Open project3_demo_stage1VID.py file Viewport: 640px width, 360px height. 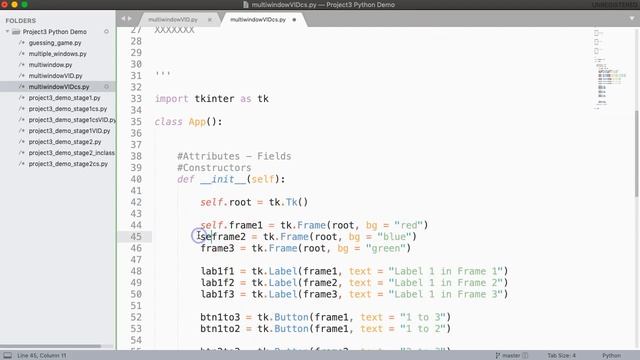click(x=69, y=131)
